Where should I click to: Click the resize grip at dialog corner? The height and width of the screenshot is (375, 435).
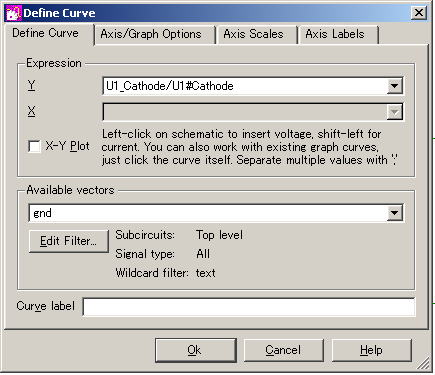[423, 364]
